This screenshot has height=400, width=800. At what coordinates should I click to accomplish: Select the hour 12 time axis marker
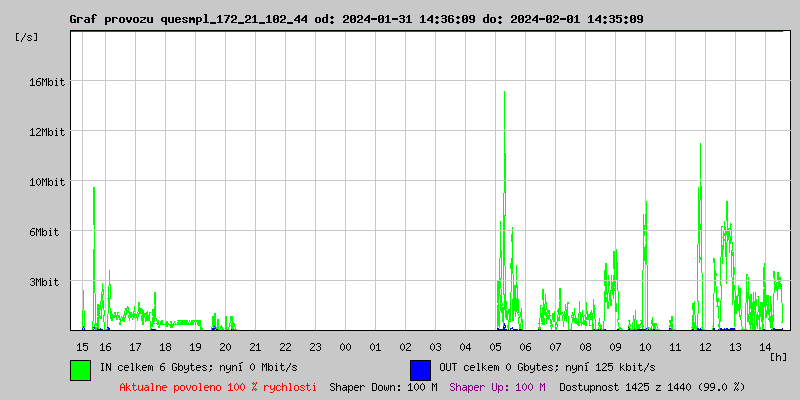705,346
